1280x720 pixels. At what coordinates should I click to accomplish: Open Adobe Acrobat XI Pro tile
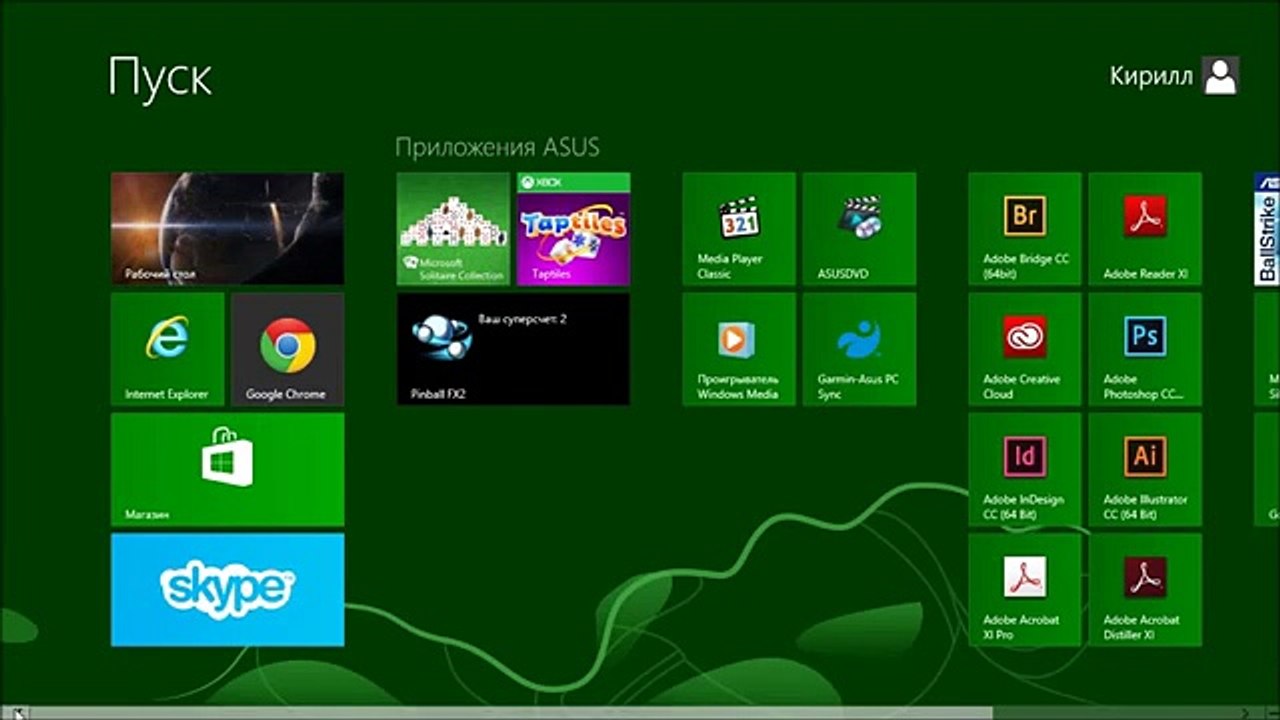(x=1025, y=589)
